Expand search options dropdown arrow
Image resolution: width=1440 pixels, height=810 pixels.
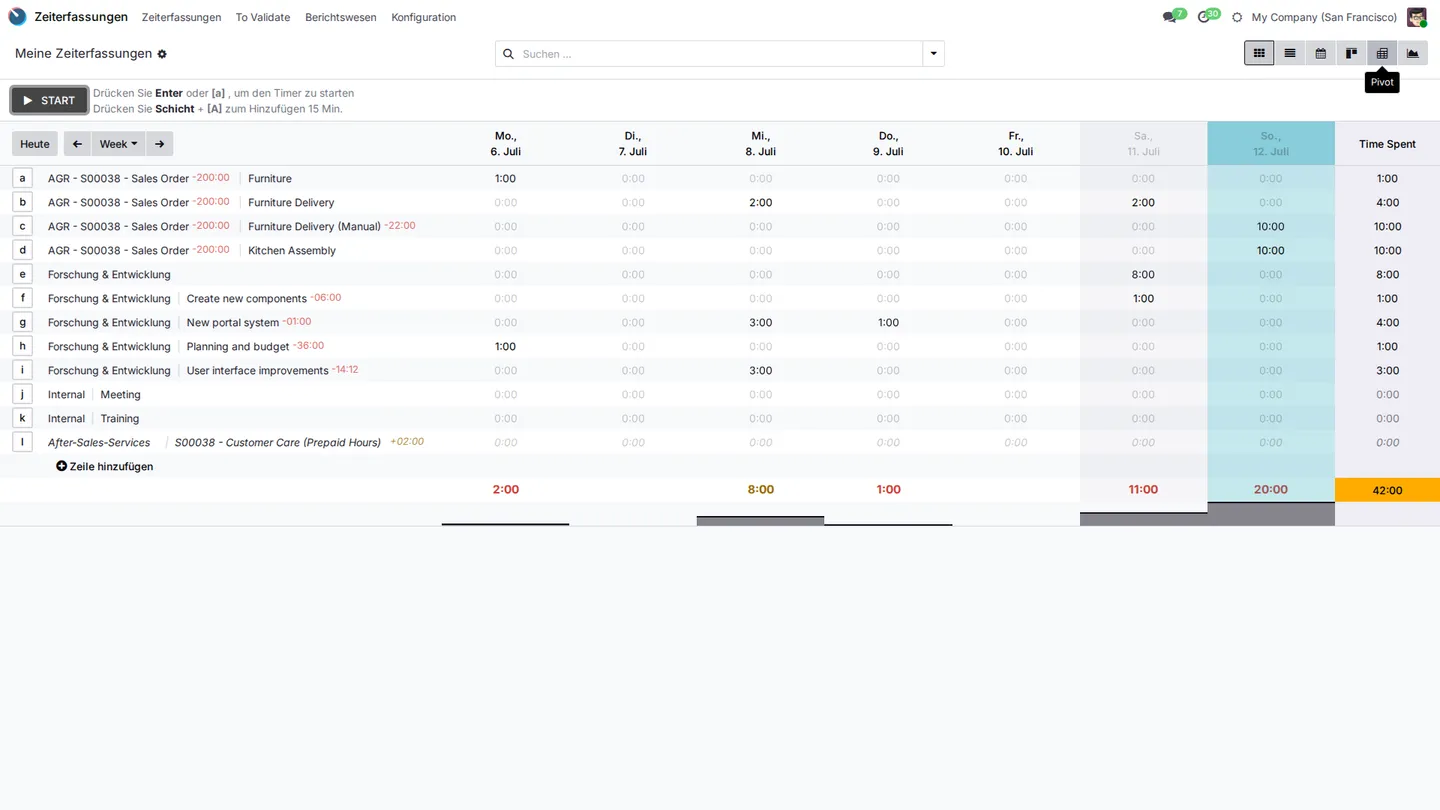coord(933,54)
